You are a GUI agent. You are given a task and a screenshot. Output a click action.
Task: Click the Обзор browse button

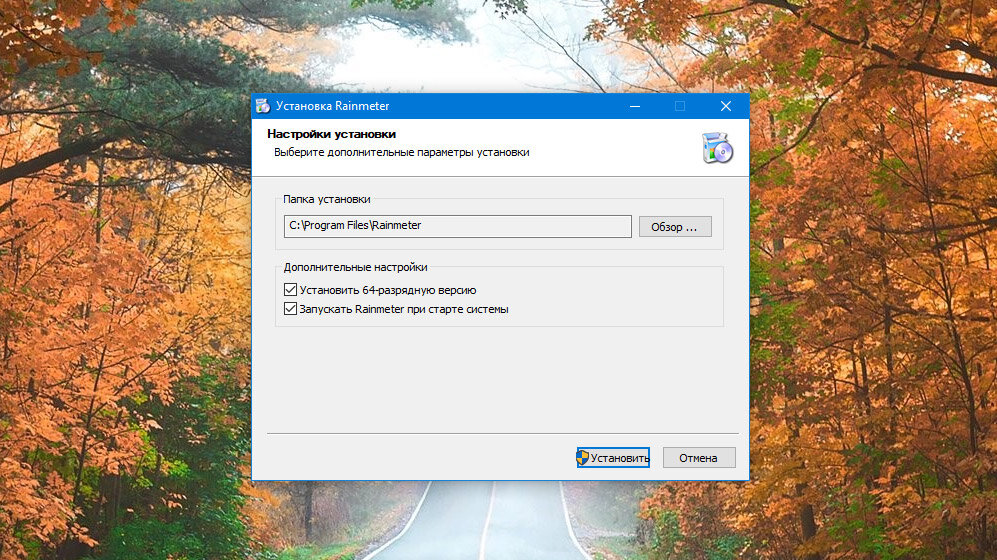tap(675, 227)
